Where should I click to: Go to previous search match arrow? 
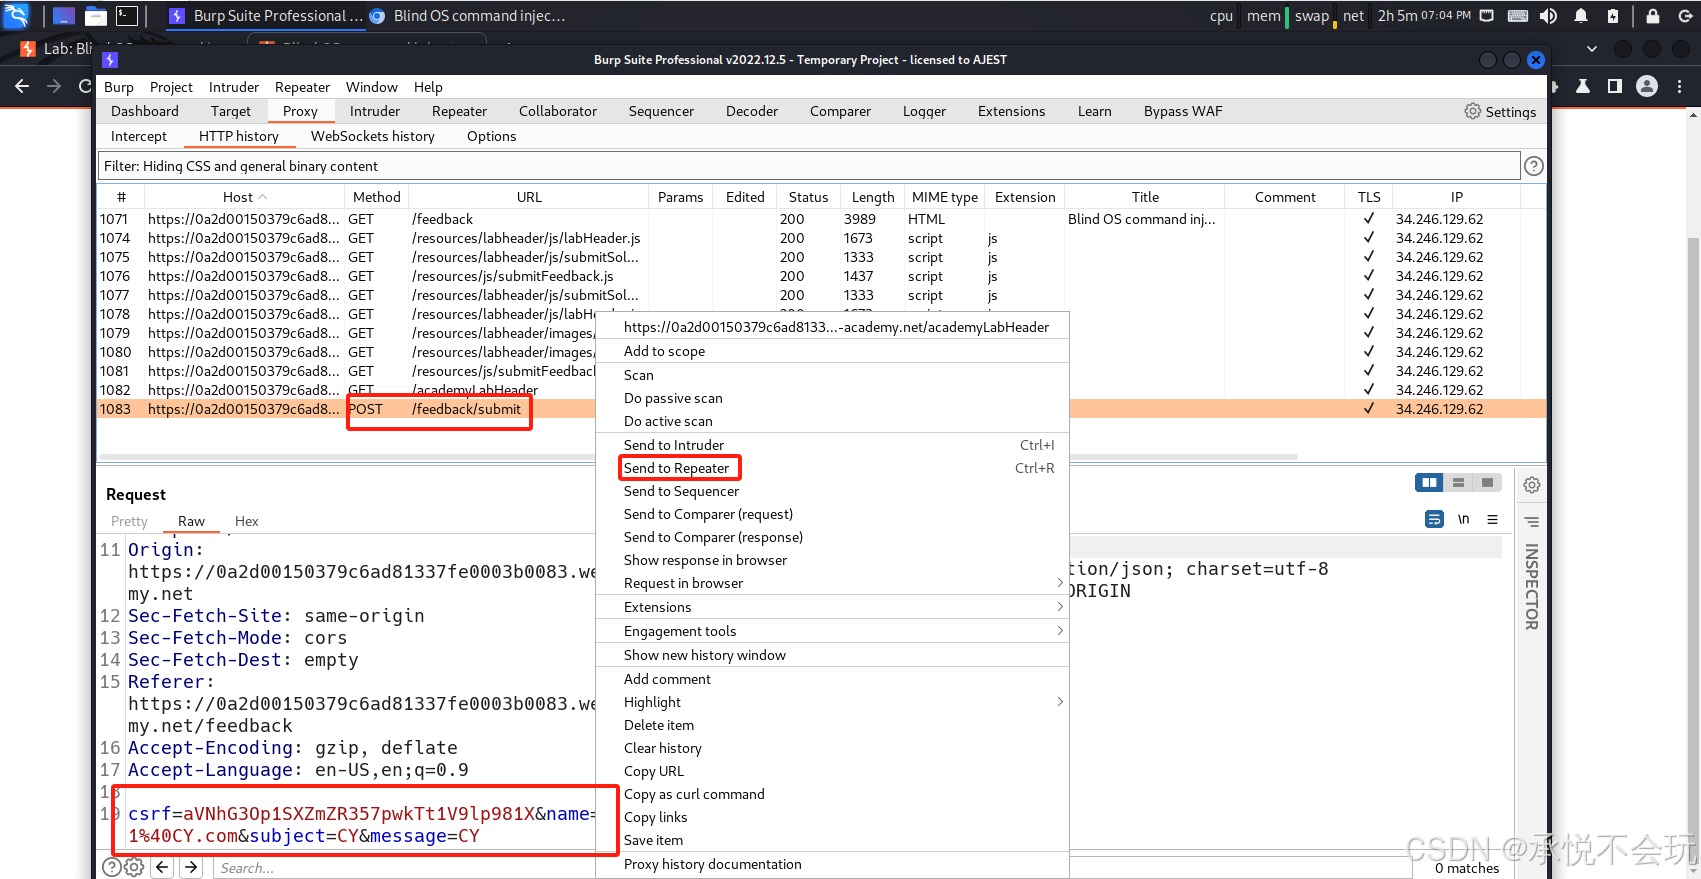(x=163, y=867)
